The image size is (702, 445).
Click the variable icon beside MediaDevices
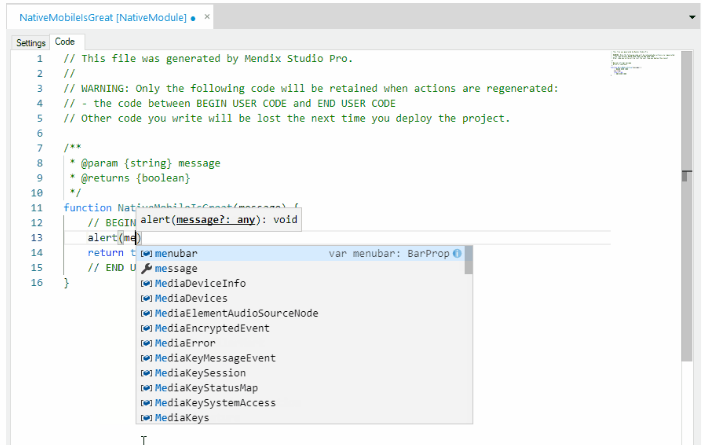146,299
